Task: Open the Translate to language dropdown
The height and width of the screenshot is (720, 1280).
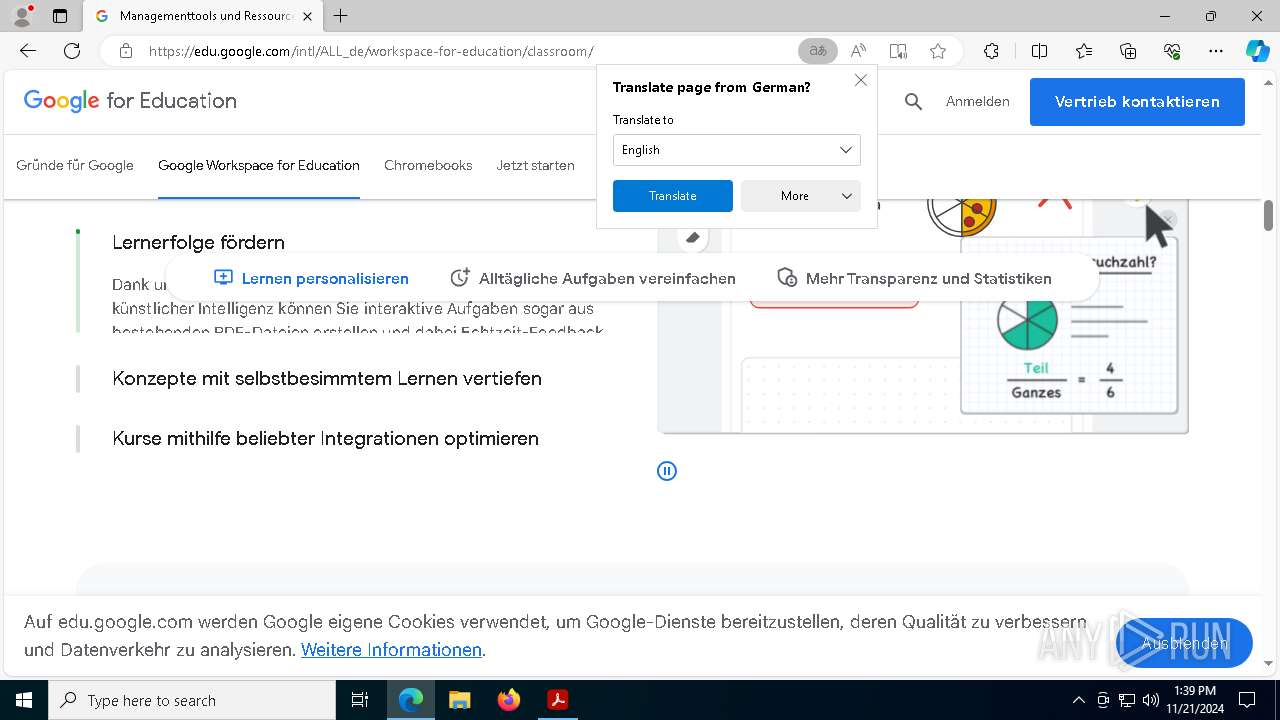Action: tap(736, 150)
